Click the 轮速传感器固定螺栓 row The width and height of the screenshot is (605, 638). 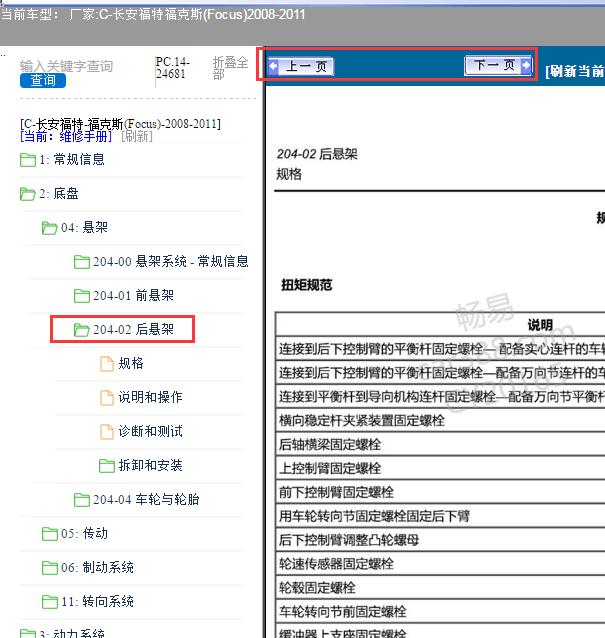point(440,564)
